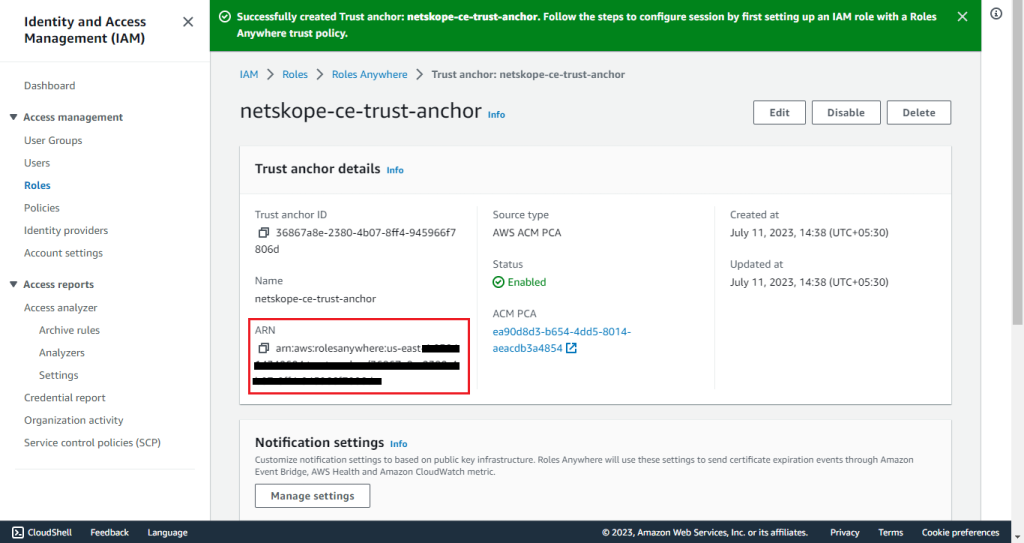Copy the Trust anchor ID

[x=264, y=233]
